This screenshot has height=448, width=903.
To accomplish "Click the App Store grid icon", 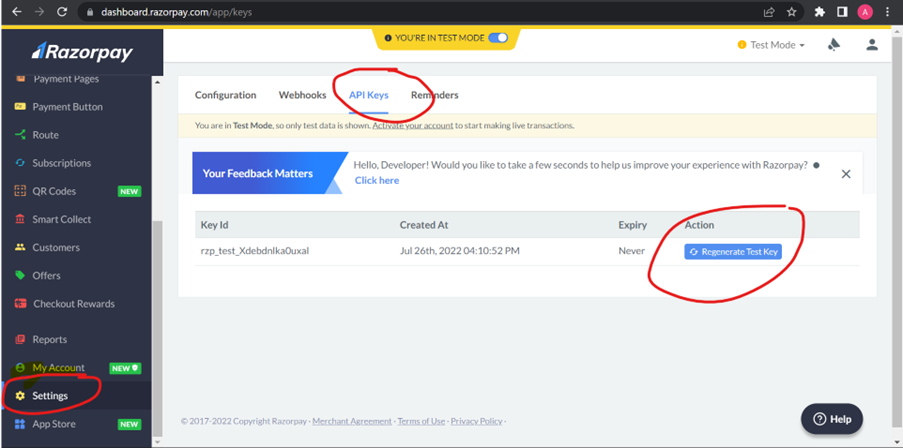I will click(20, 424).
